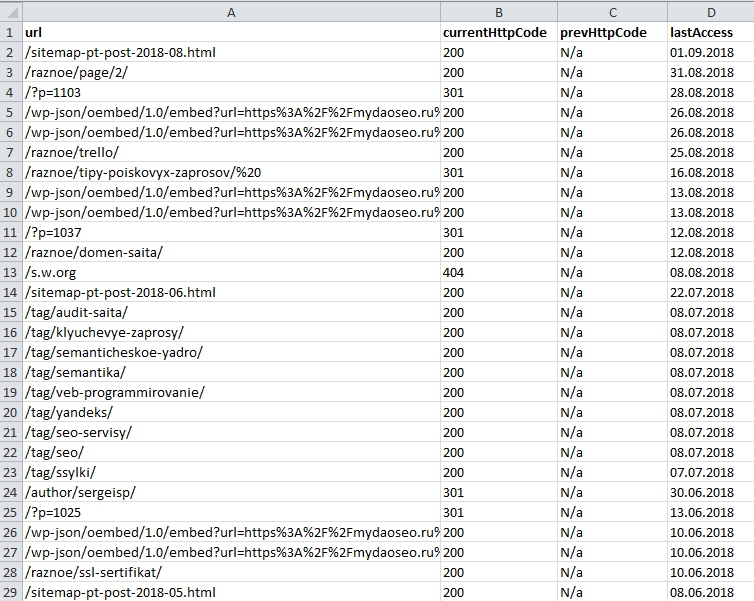Select cell /tag/semantika/
This screenshot has height=601, width=754.
click(231, 373)
